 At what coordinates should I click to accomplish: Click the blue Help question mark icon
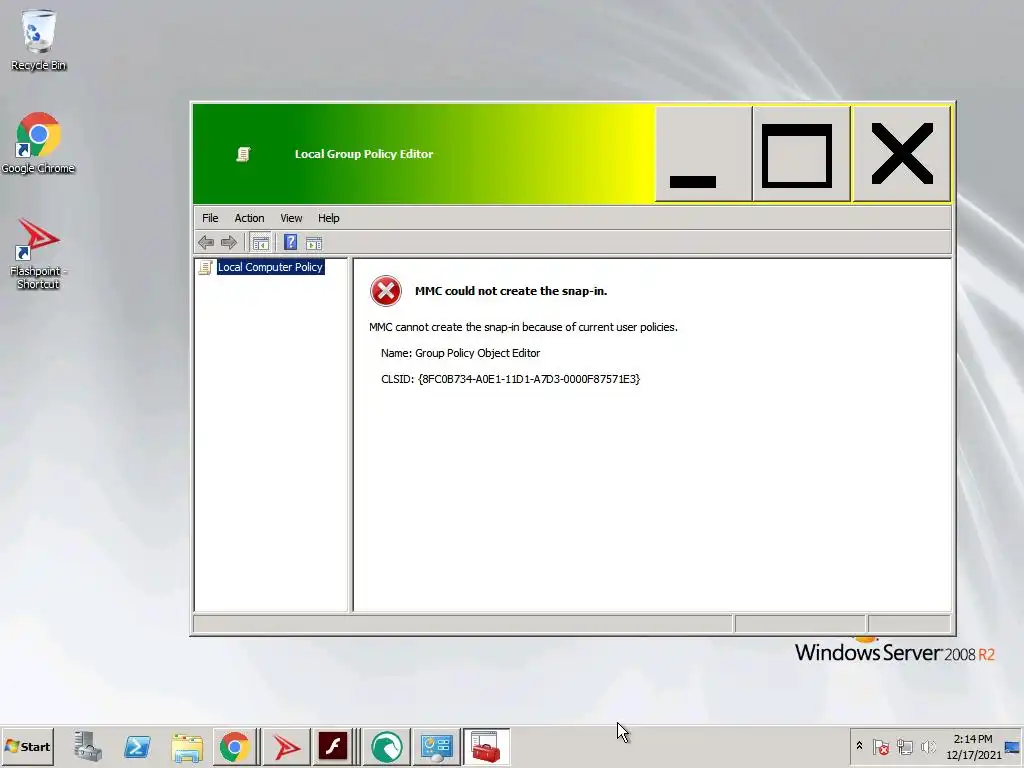[290, 243]
